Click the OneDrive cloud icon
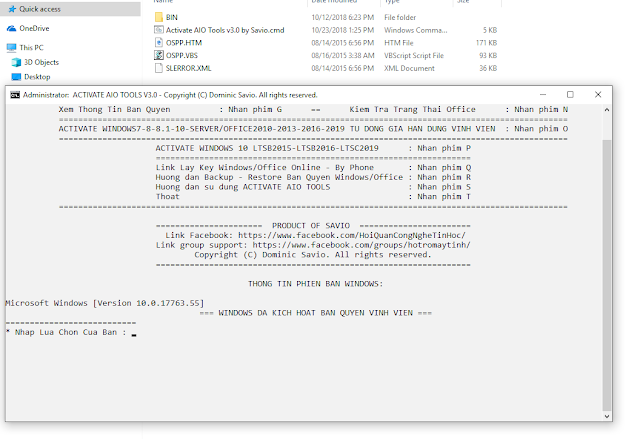640x439 pixels. [11, 28]
